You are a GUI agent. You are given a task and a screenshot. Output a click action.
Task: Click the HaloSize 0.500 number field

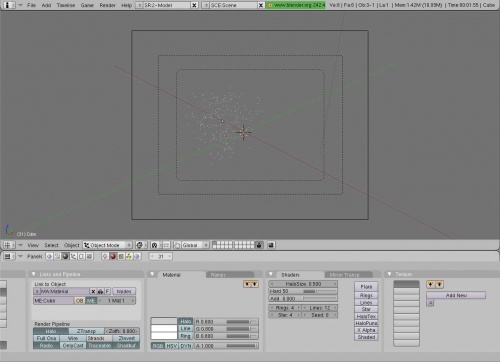pos(303,284)
